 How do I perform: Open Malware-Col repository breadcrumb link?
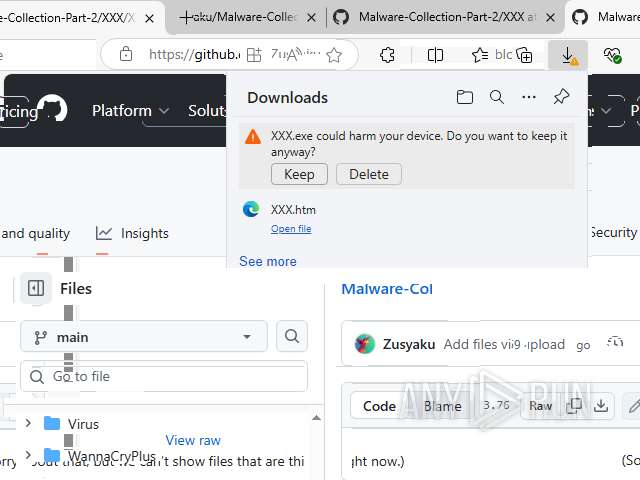[387, 289]
